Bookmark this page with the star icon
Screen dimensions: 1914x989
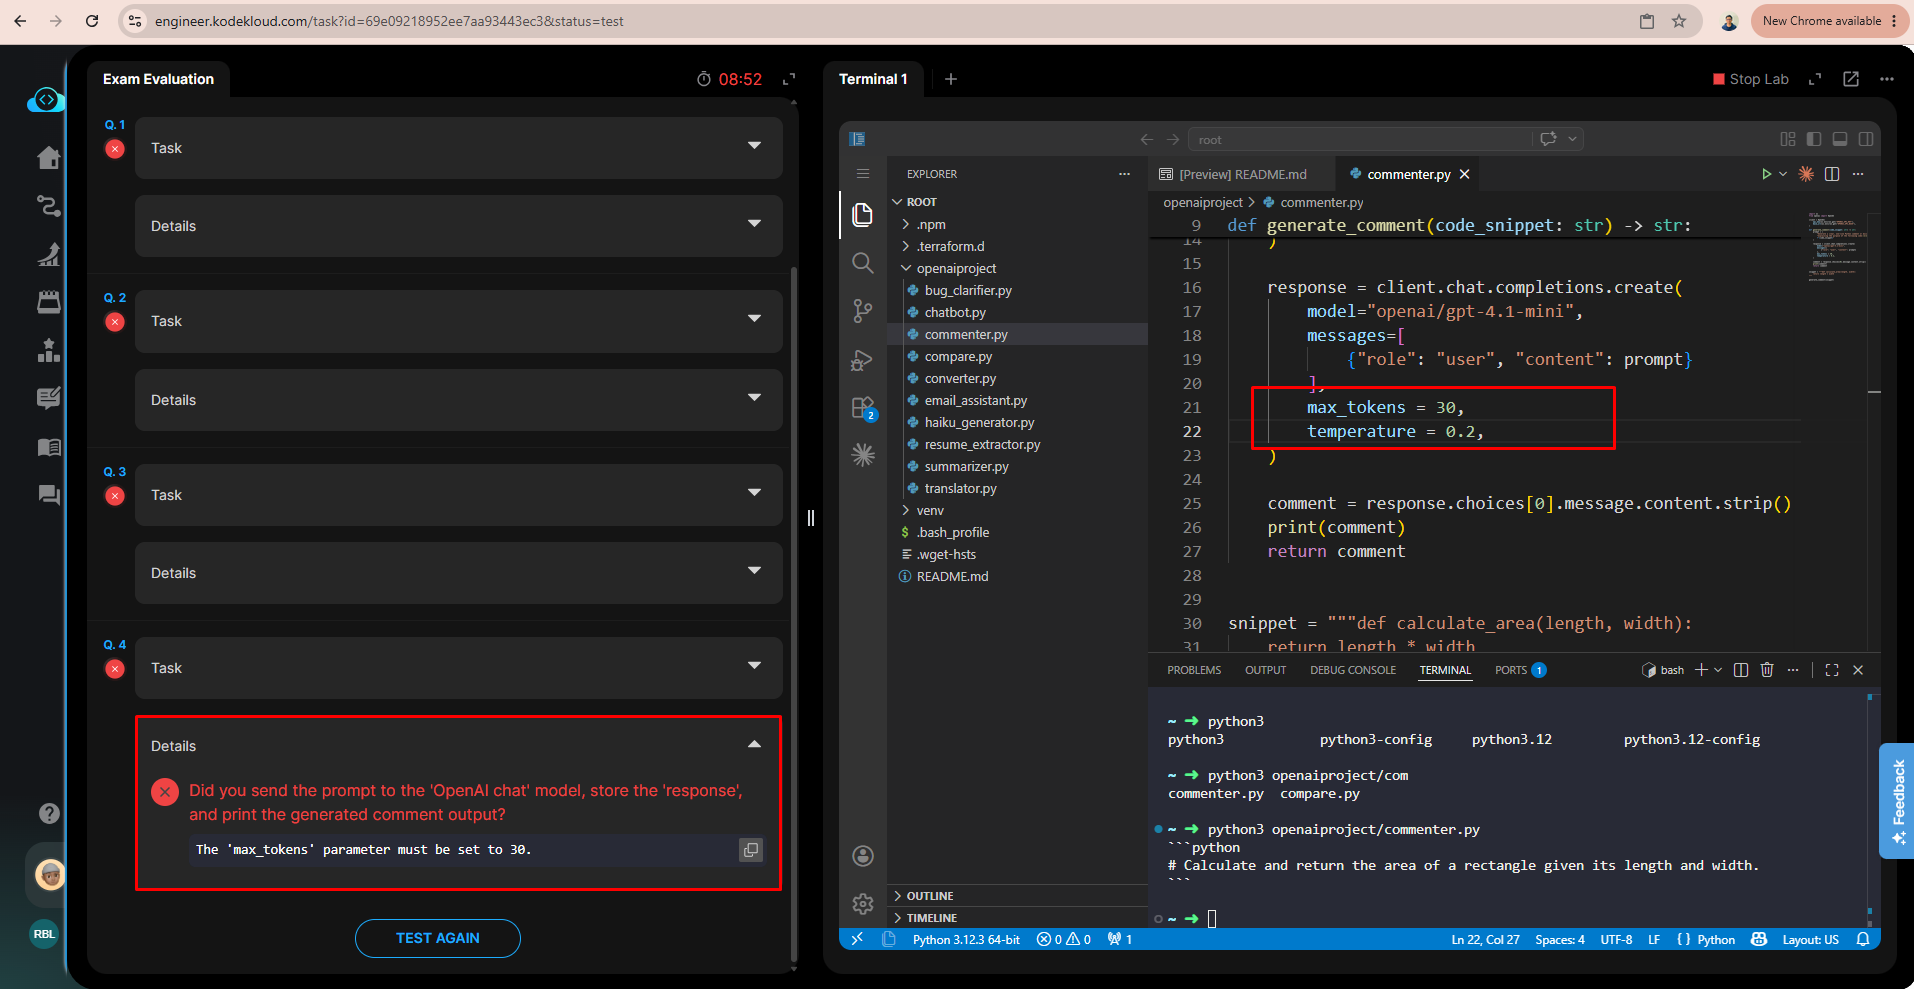pyautogui.click(x=1679, y=21)
